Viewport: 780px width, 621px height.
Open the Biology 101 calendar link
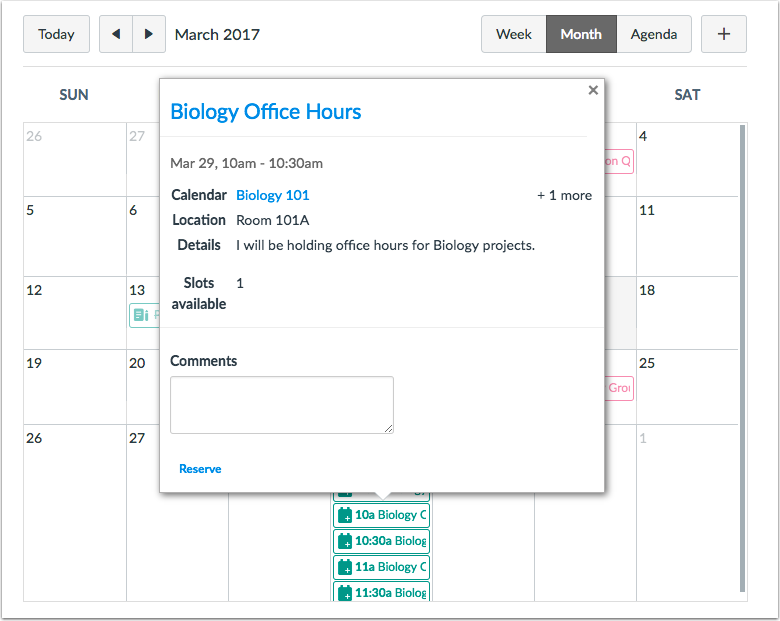273,195
